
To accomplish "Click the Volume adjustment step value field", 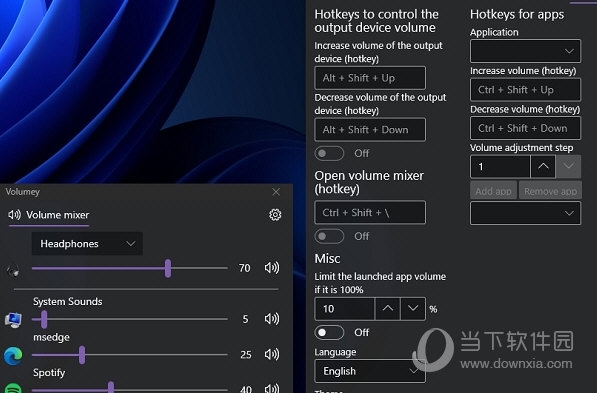I will click(x=500, y=166).
